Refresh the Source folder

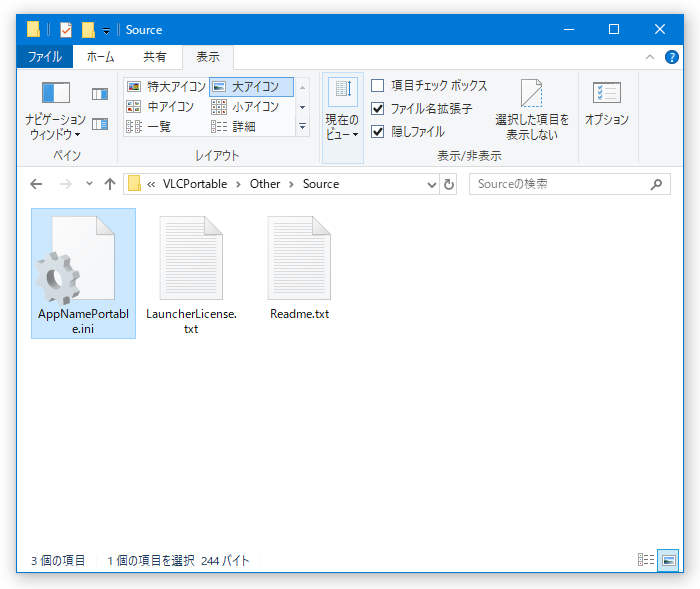click(449, 184)
